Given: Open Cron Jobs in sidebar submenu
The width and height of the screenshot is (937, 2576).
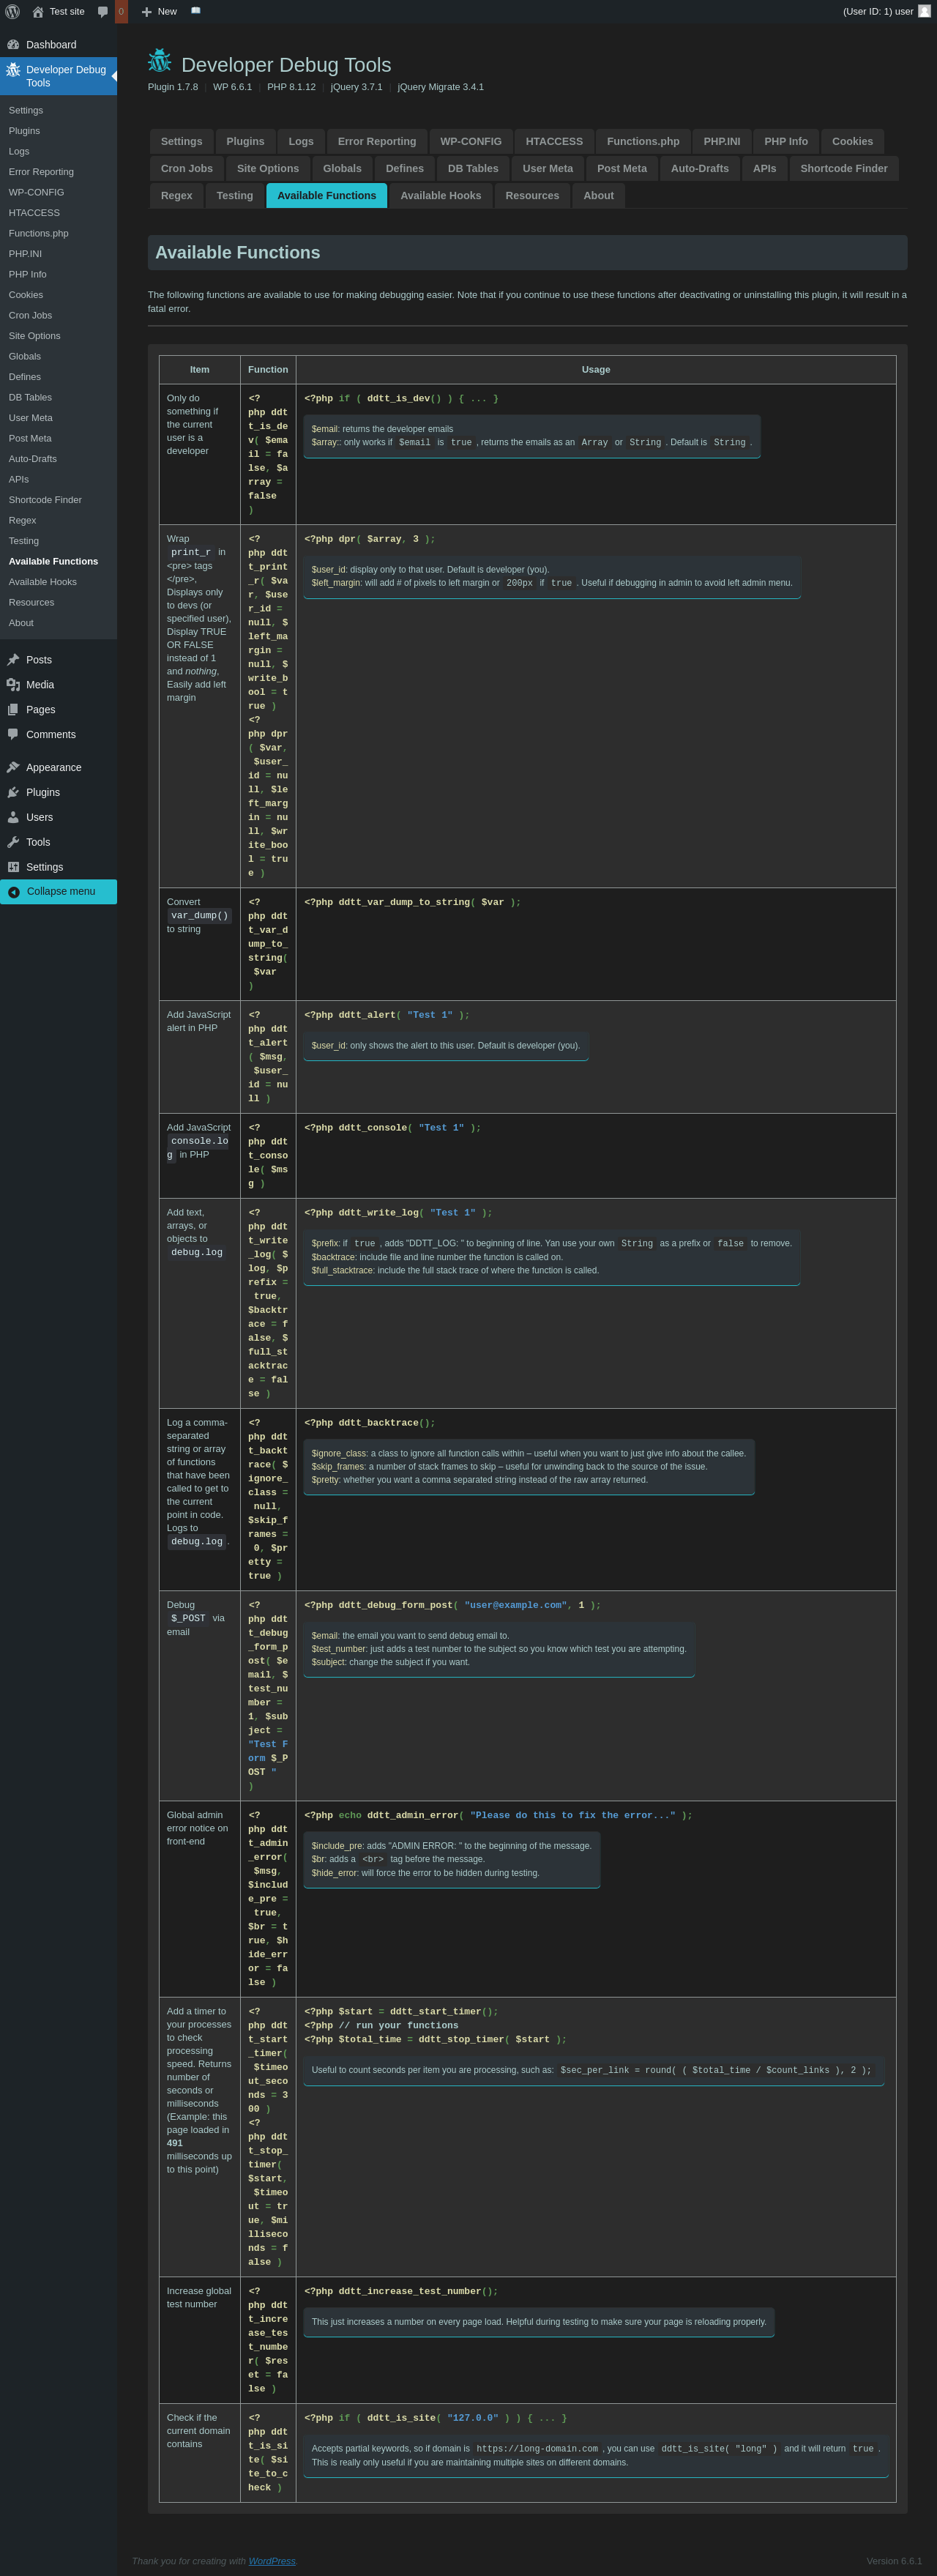Looking at the screenshot, I should pyautogui.click(x=30, y=315).
